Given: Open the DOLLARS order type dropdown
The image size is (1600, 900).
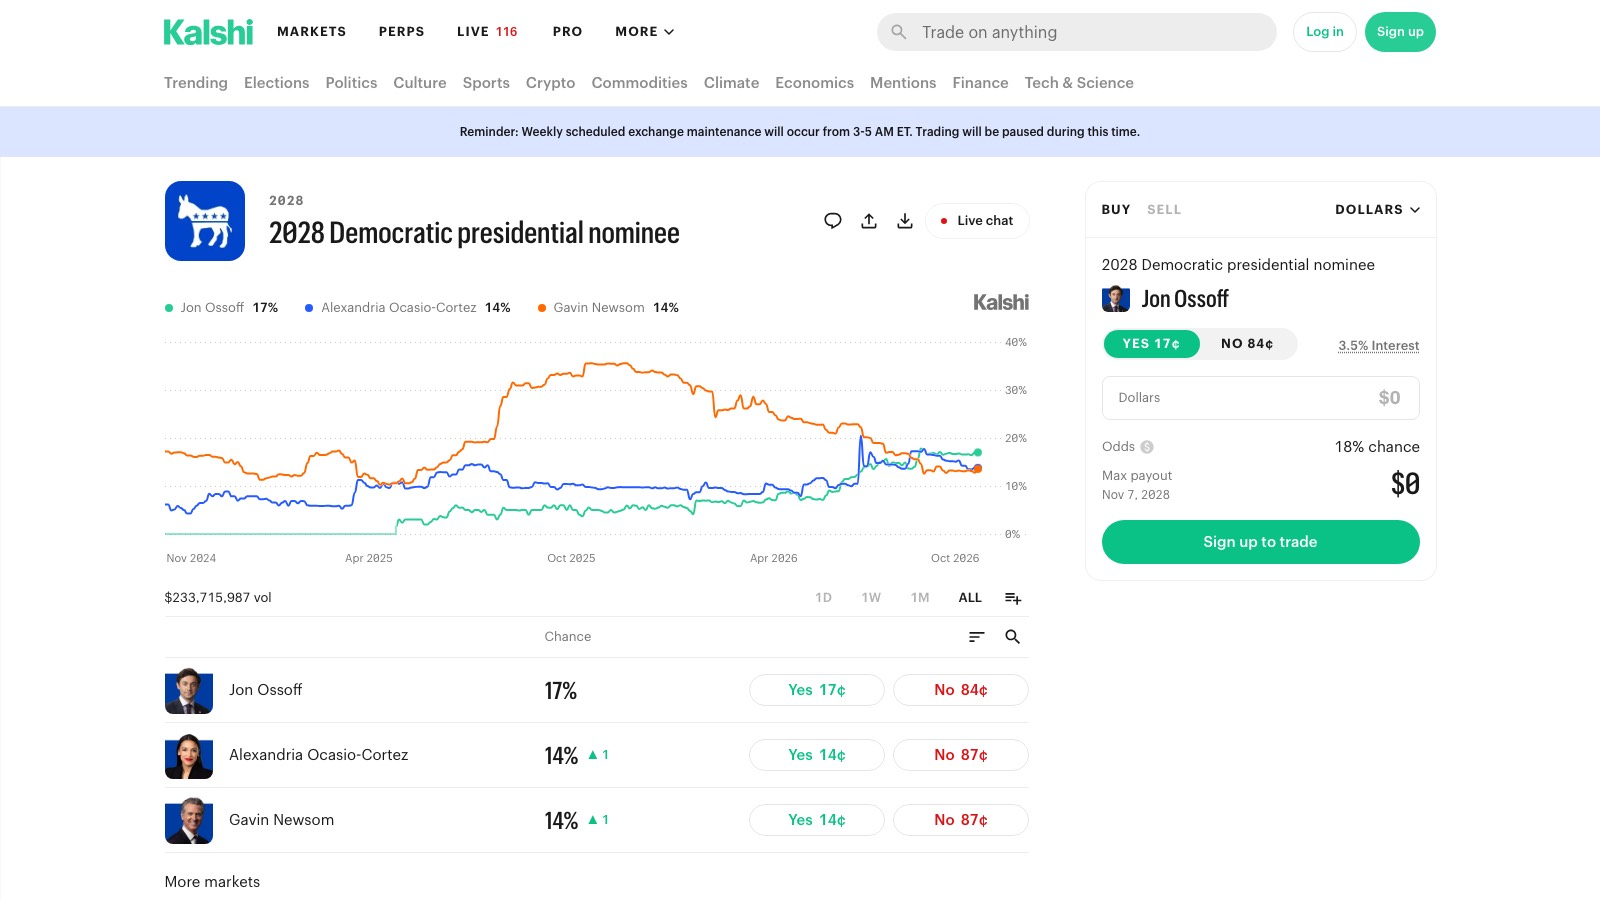Looking at the screenshot, I should (1377, 210).
